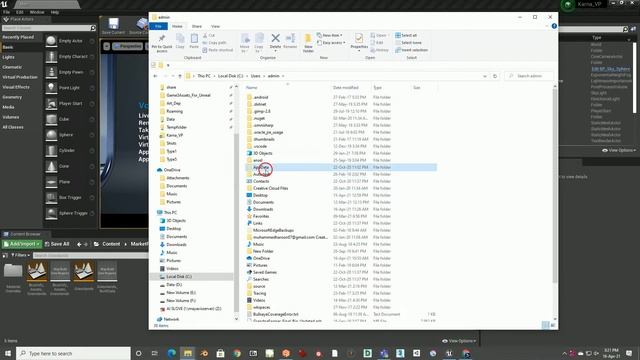Viewport: 640px width, 360px height.
Task: Open the File ribbon tab
Action: [x=158, y=26]
